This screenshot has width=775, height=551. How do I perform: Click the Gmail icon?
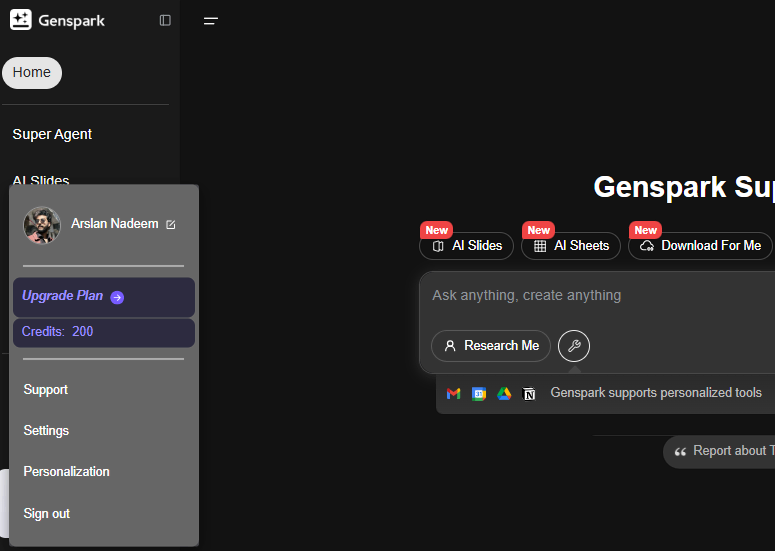coord(454,394)
